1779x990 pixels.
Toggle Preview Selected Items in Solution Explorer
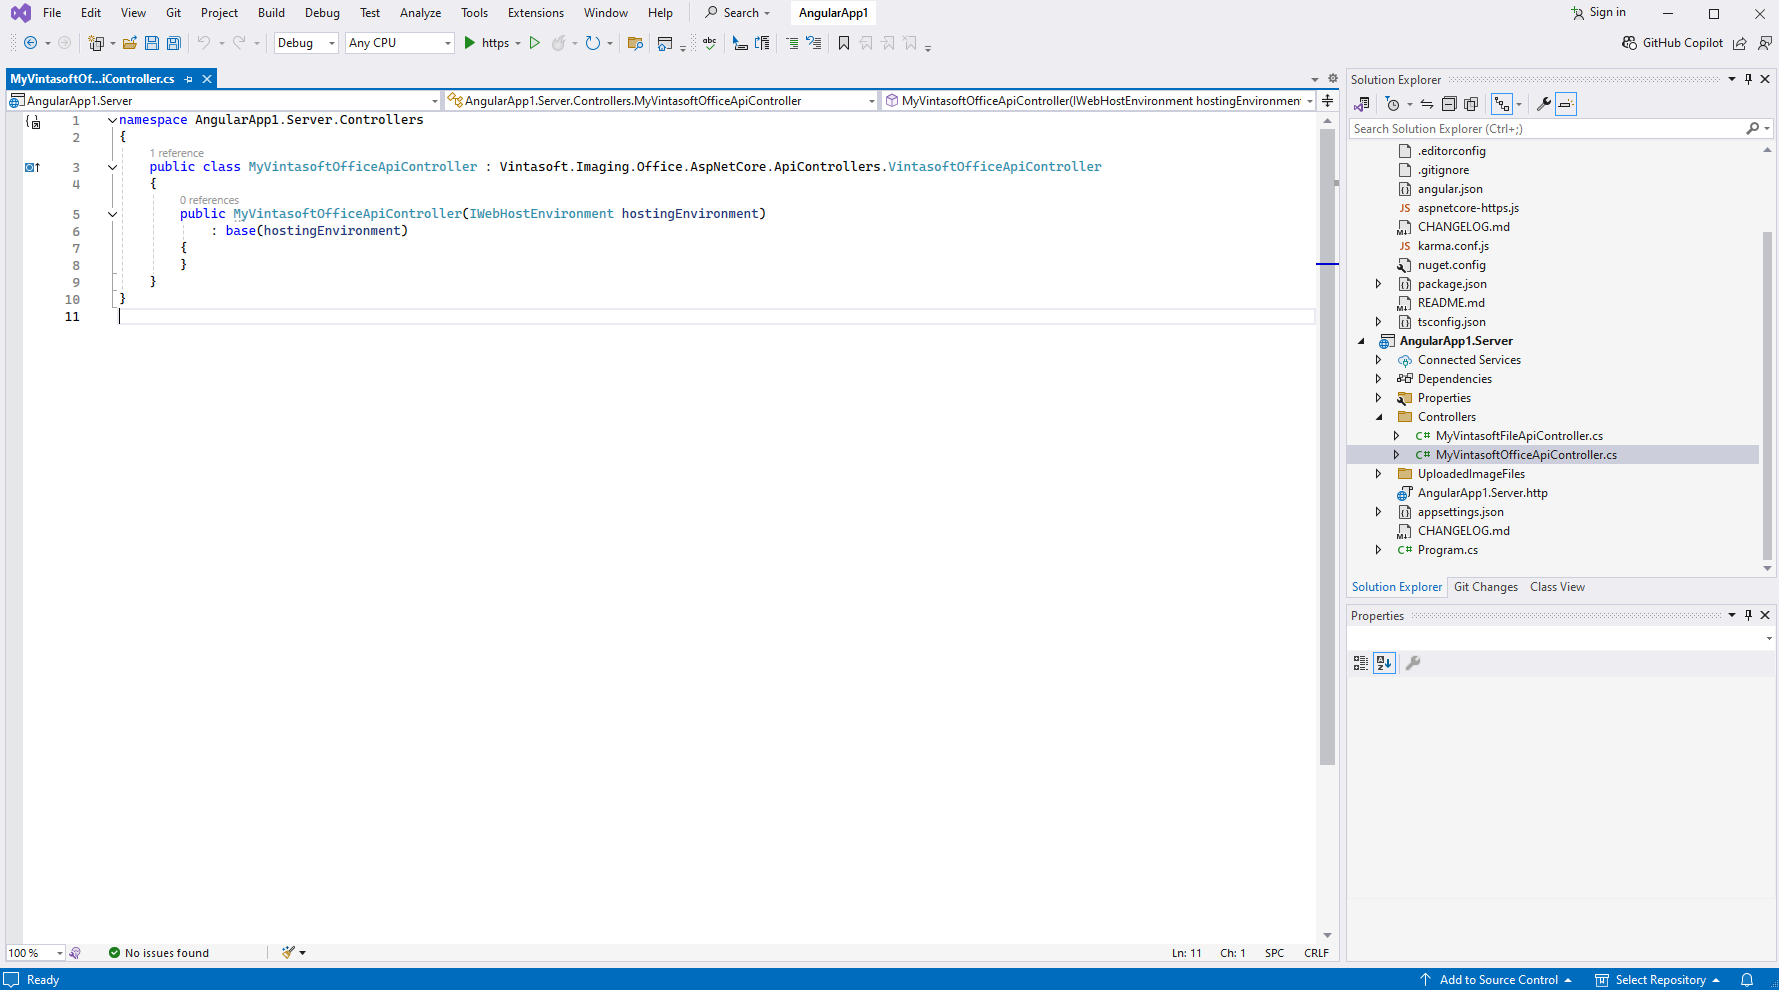tap(1566, 104)
